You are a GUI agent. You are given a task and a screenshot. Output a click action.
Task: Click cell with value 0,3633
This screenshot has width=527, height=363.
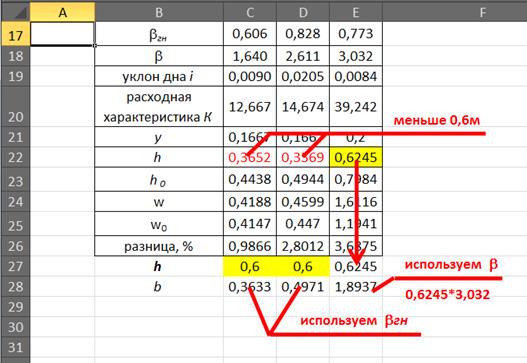pyautogui.click(x=250, y=287)
